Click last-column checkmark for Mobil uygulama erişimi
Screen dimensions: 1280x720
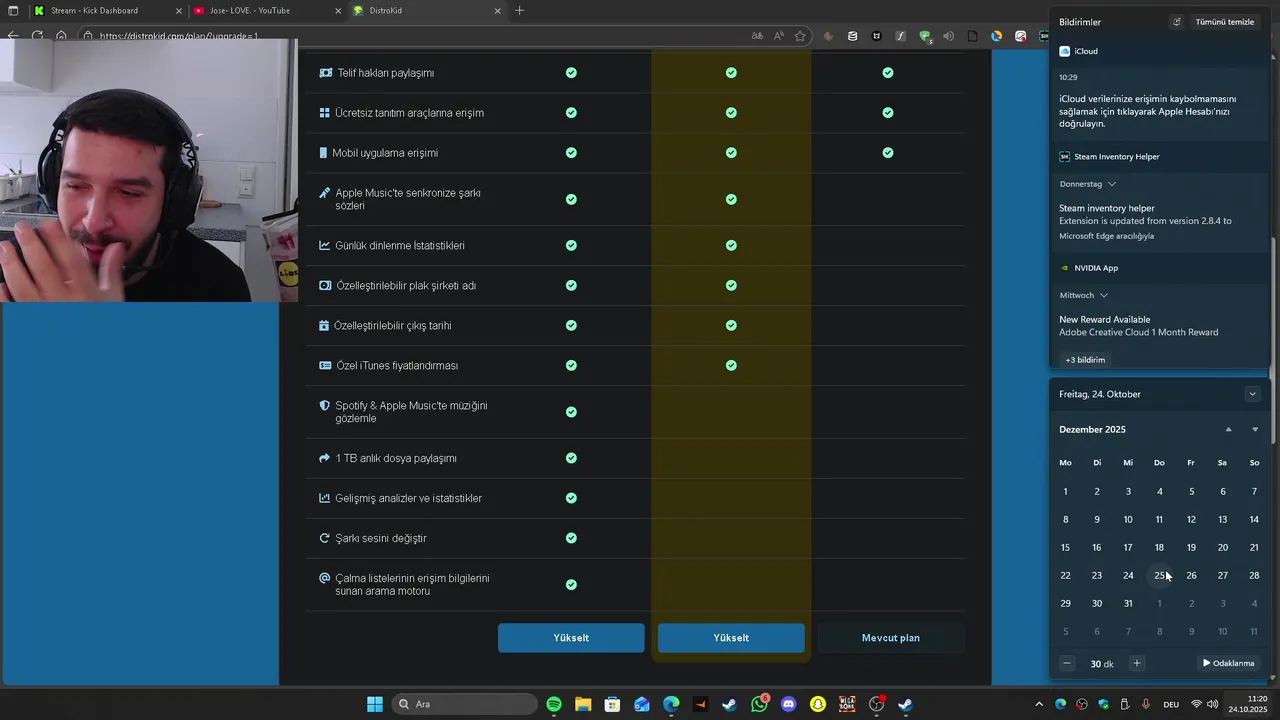tap(888, 153)
